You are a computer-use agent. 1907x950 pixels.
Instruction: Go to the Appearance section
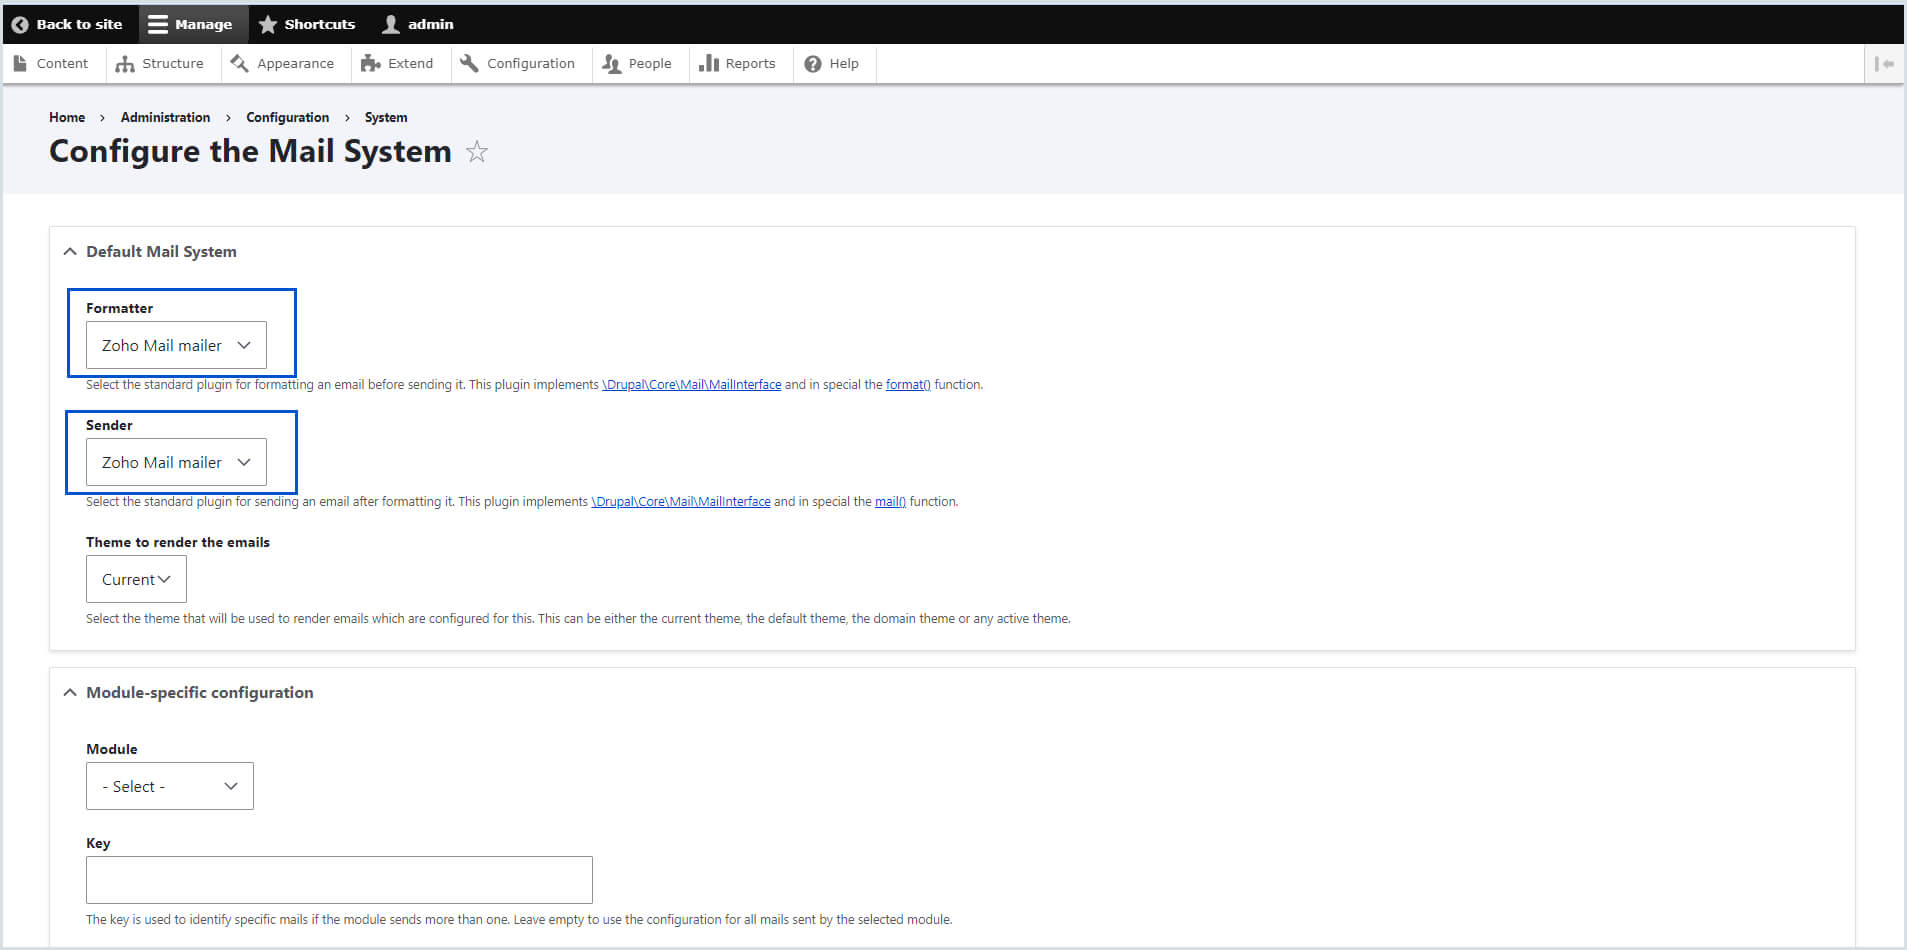tap(283, 63)
